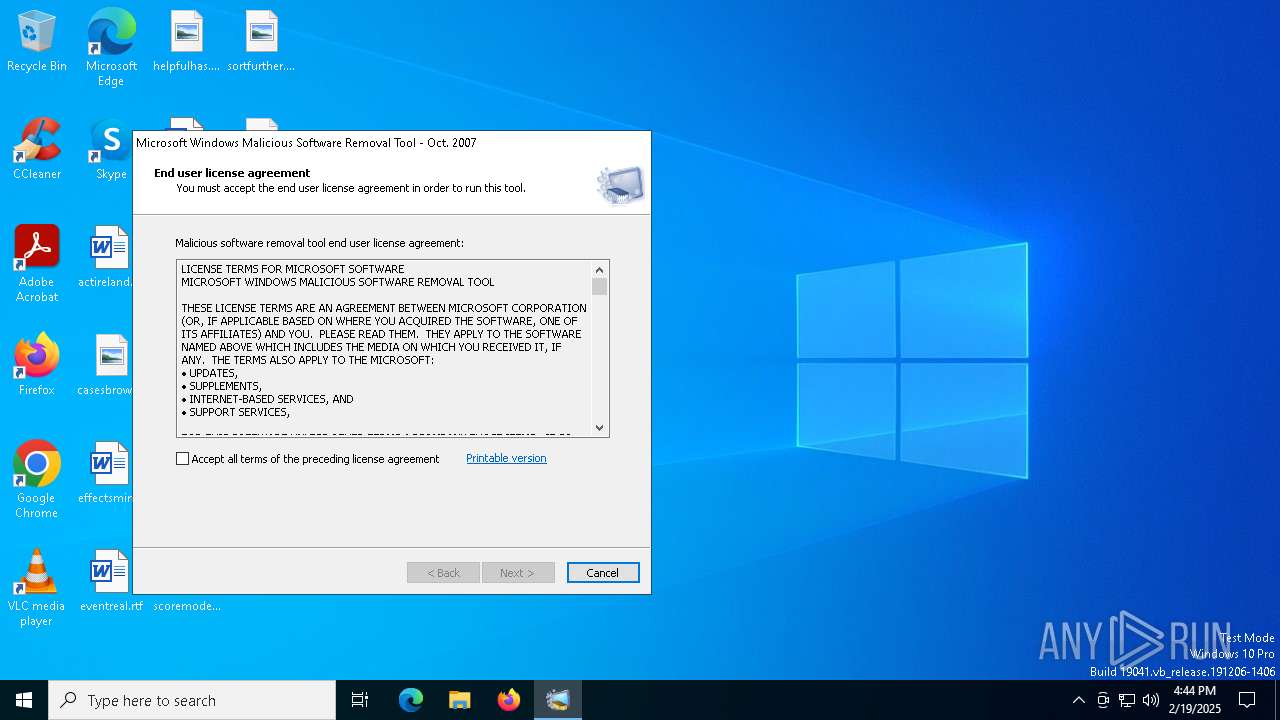1280x720 pixels.
Task: Select the Microsoft Edge desktop shortcut
Action: pos(111,47)
